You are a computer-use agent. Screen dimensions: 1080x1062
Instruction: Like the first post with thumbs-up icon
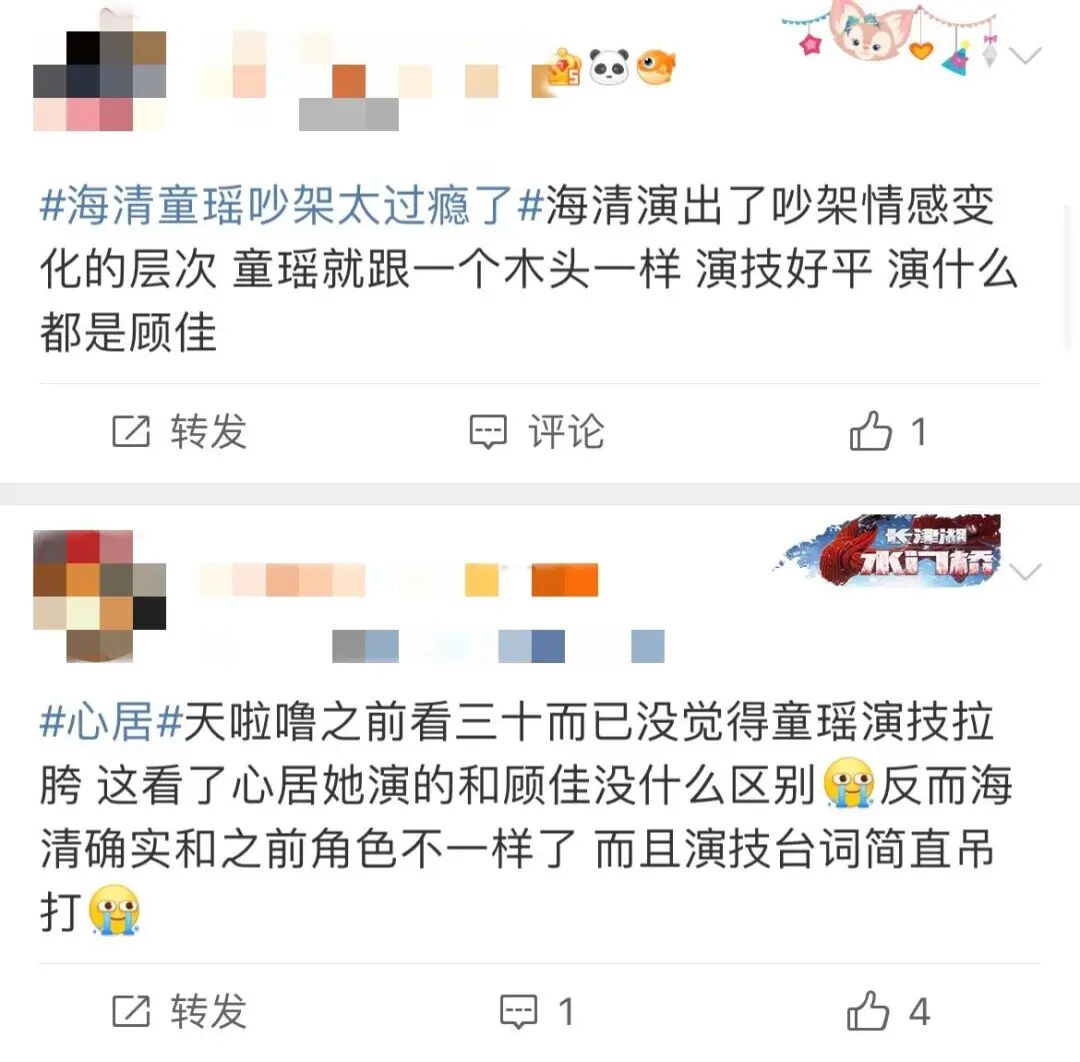[871, 431]
